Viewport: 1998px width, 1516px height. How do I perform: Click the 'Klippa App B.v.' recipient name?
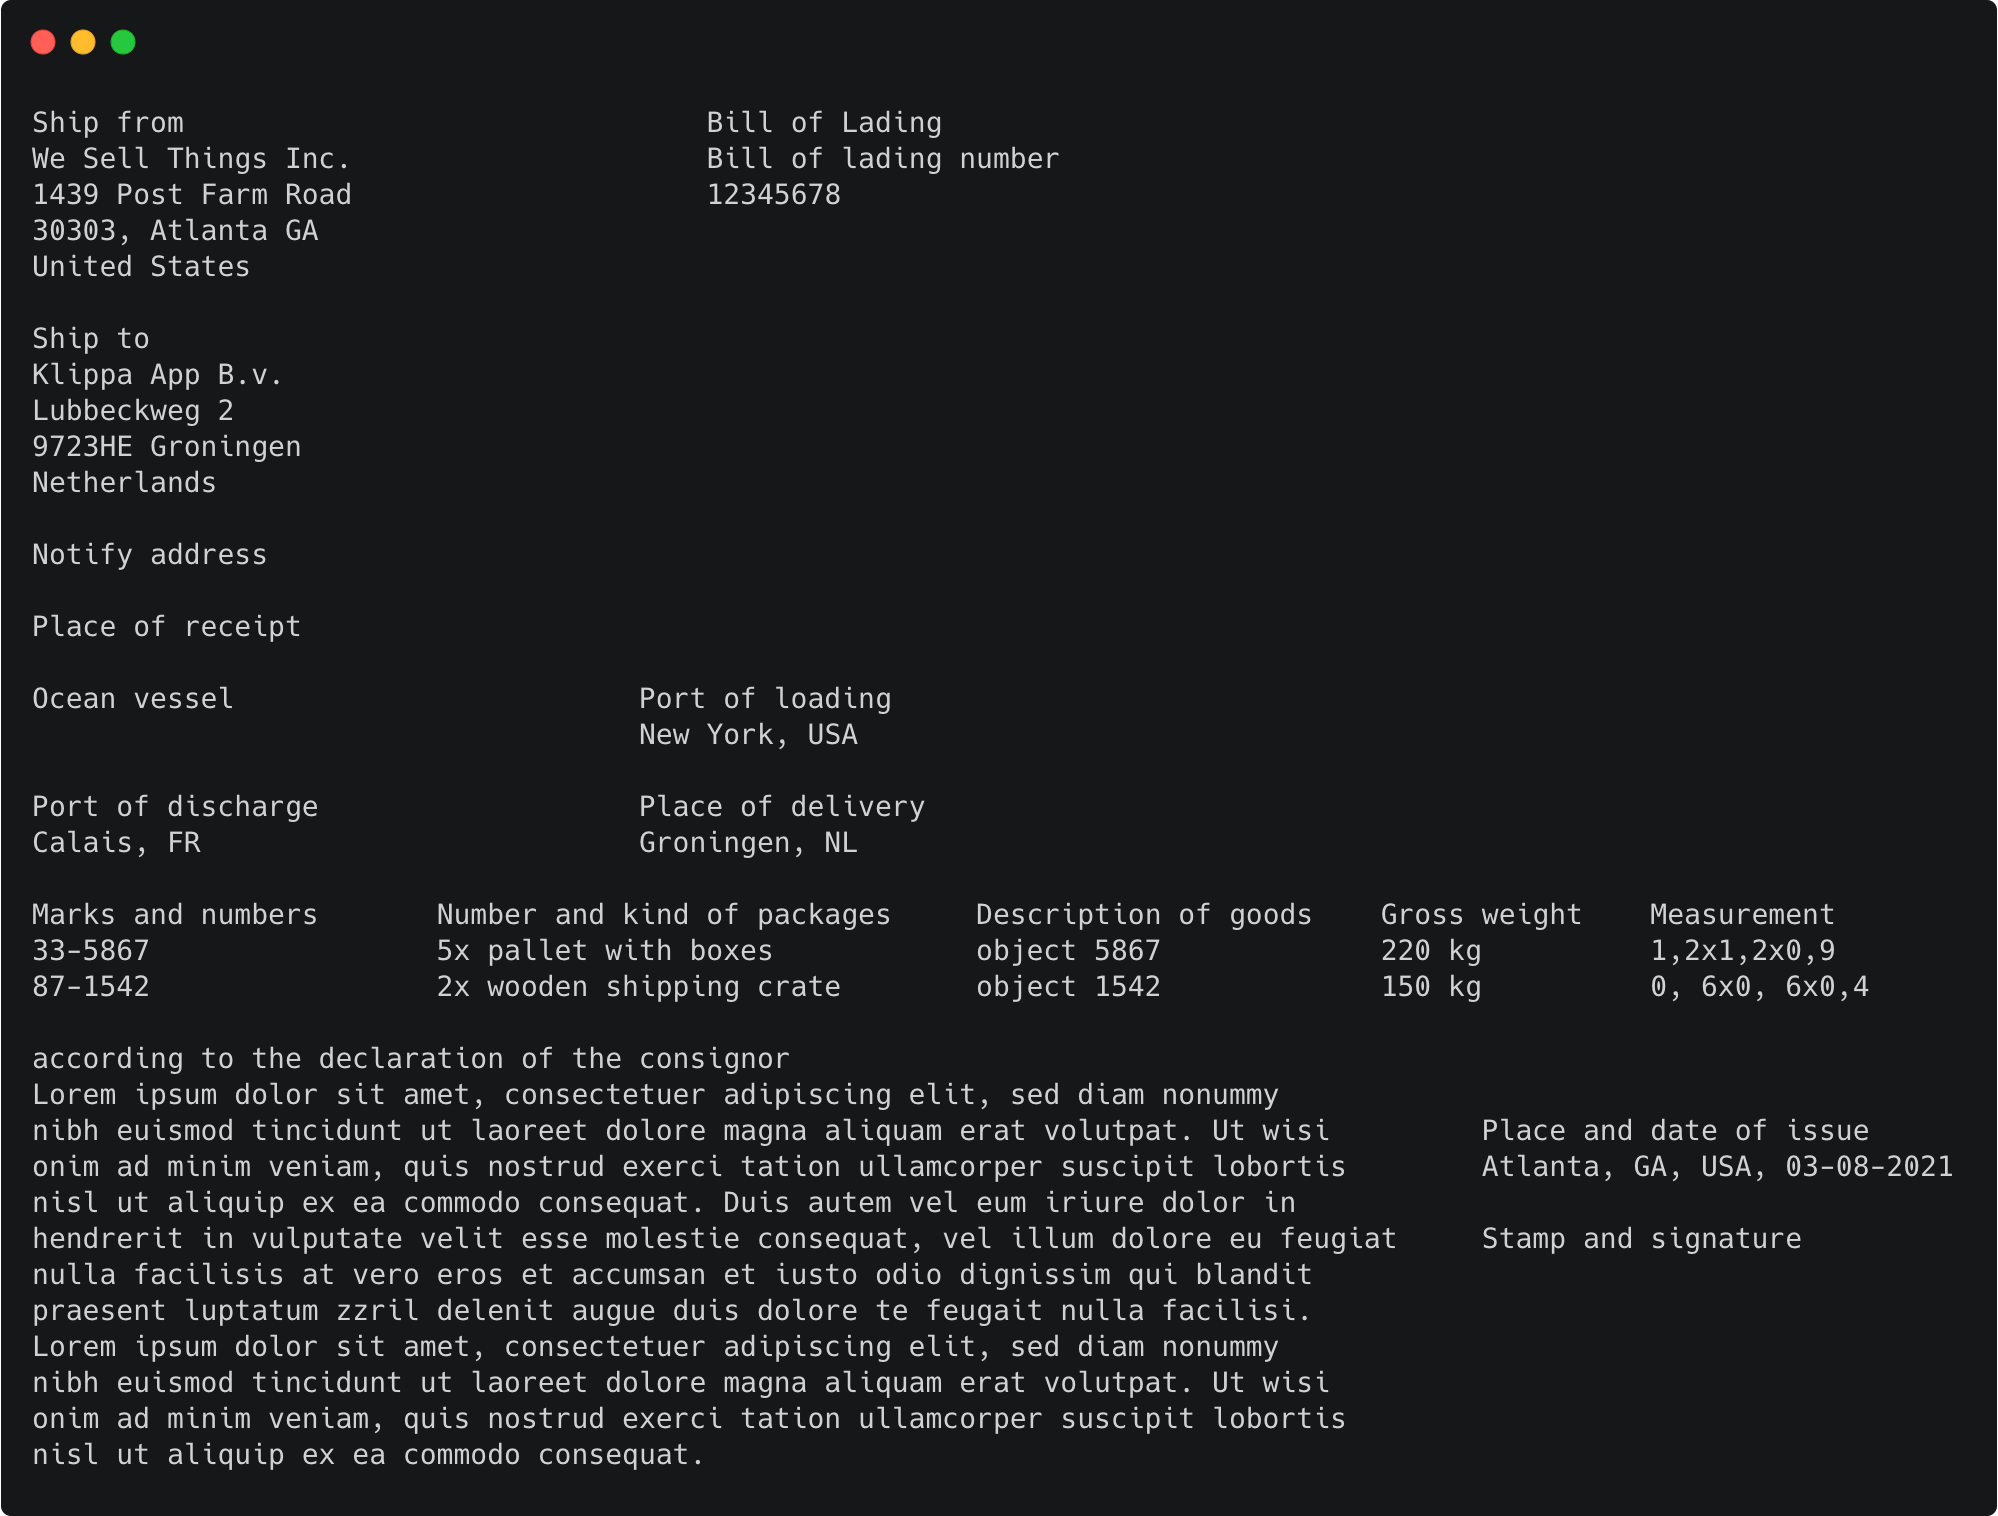pos(158,375)
